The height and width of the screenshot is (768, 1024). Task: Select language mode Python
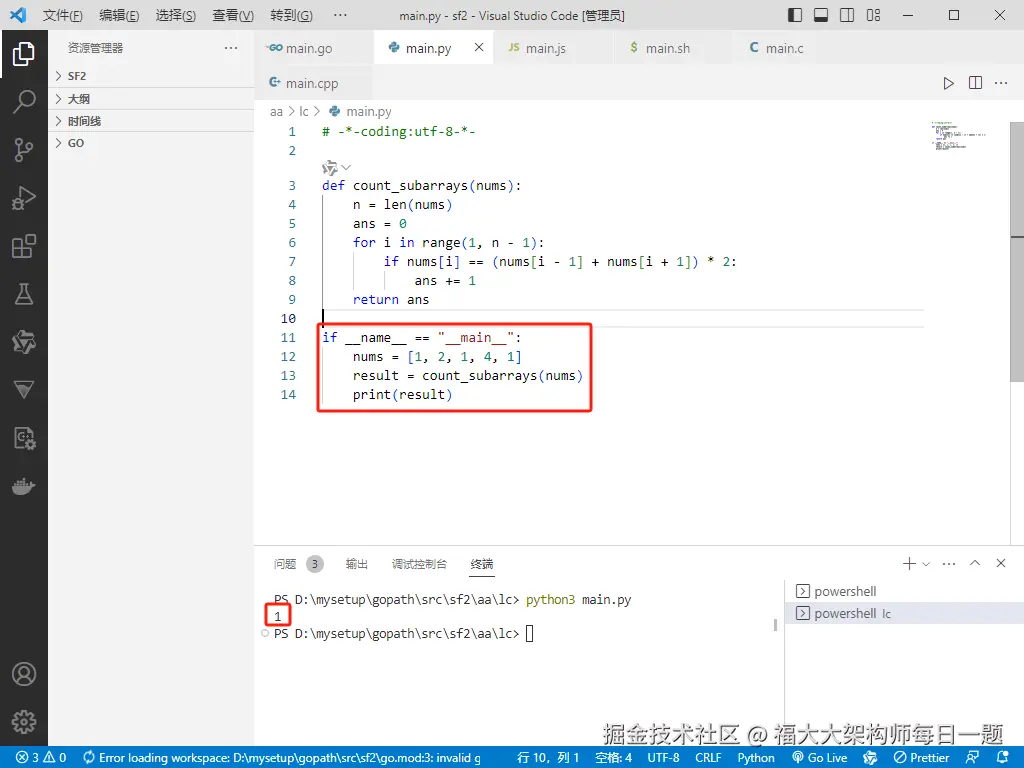(756, 758)
